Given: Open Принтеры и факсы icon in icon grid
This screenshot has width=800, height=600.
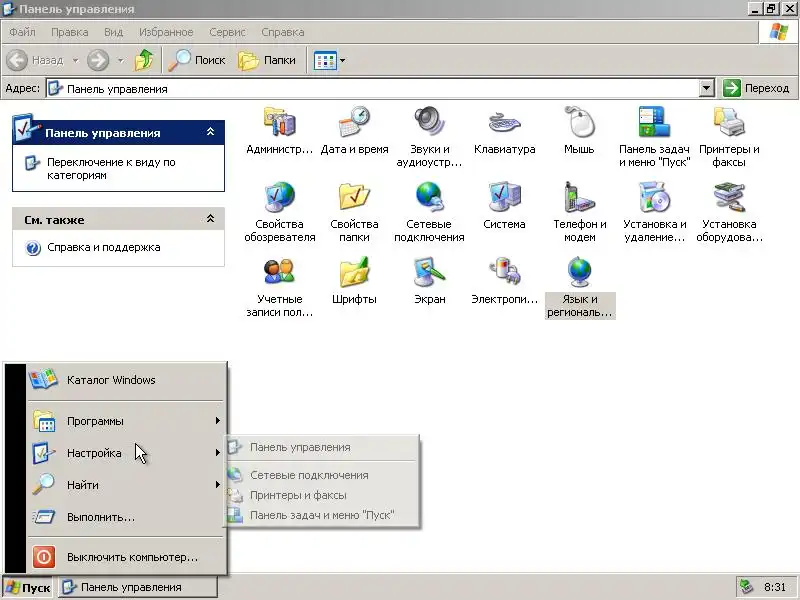Looking at the screenshot, I should tap(729, 136).
